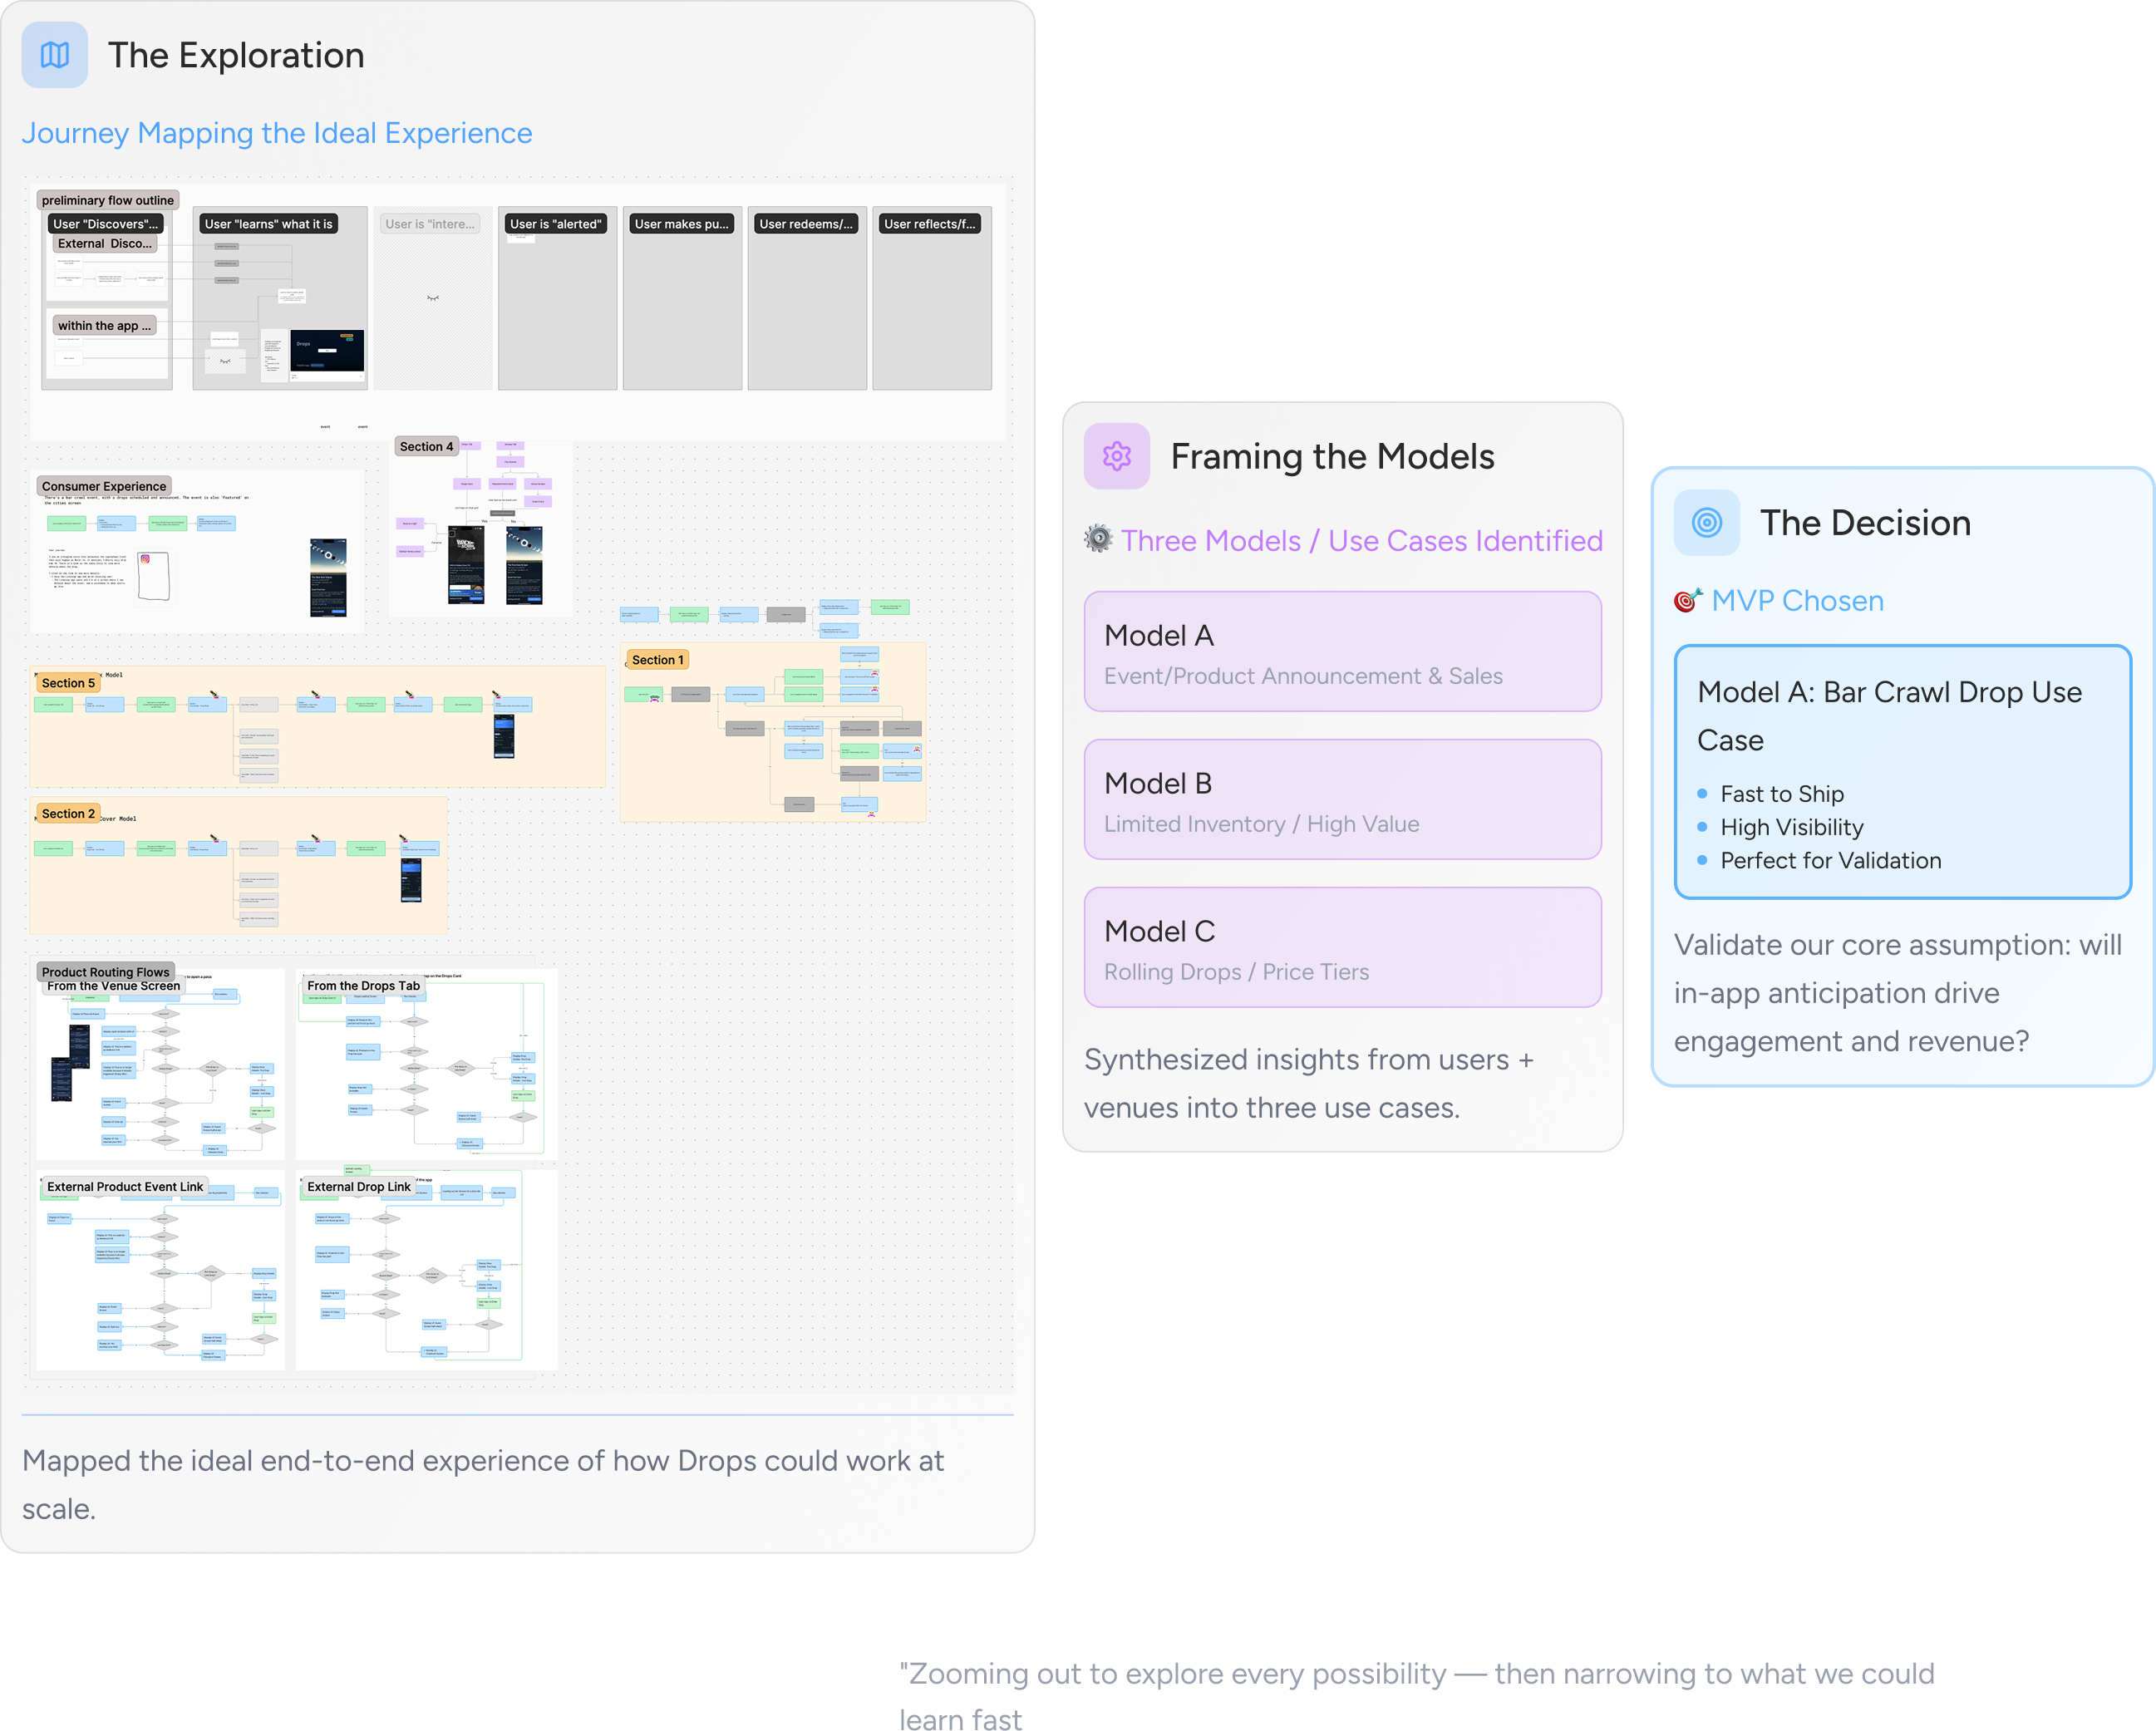Click the MVP Chosen heading text
This screenshot has width=2156, height=1731.
(1797, 600)
